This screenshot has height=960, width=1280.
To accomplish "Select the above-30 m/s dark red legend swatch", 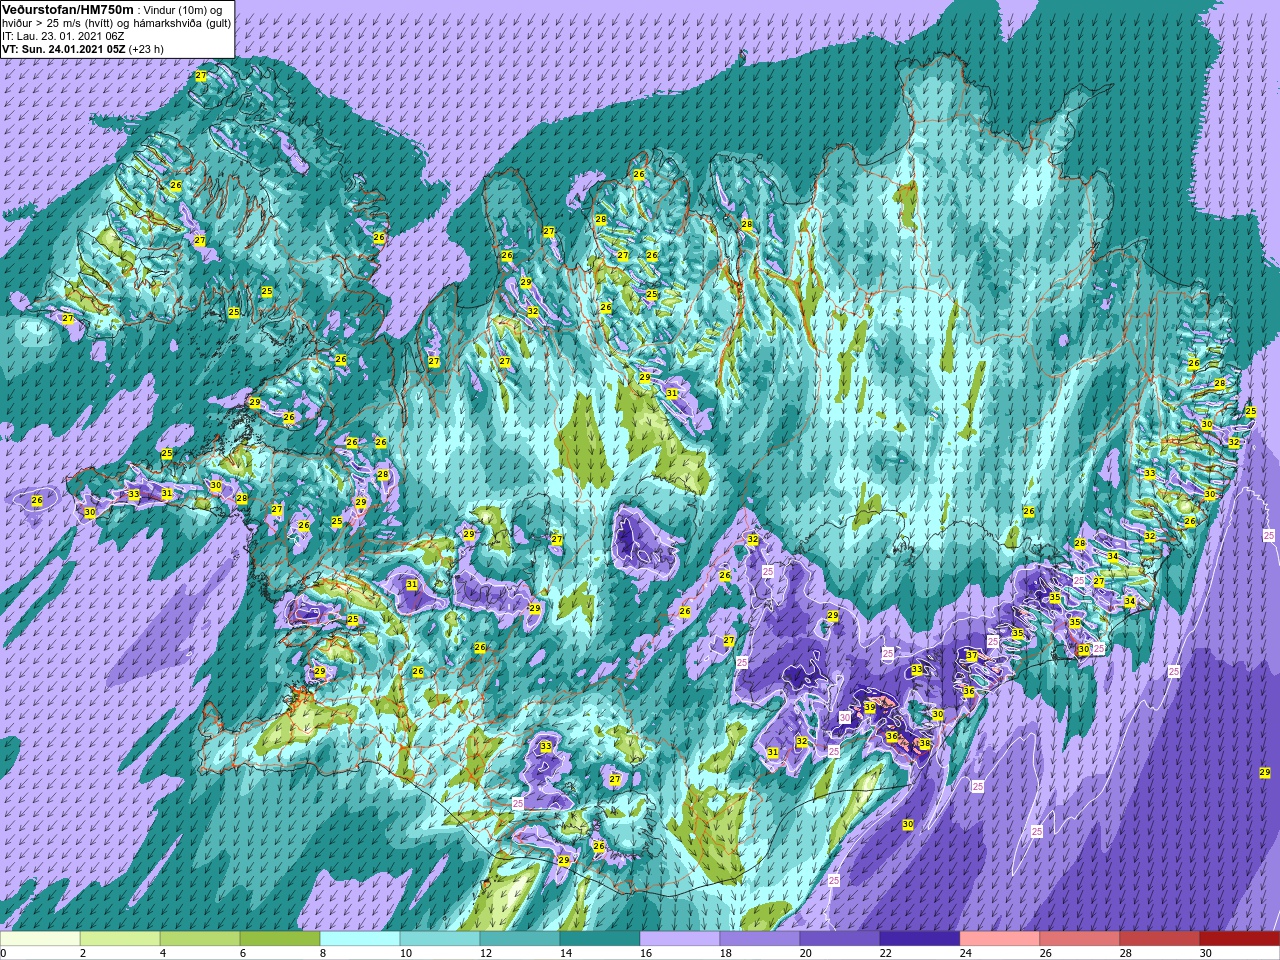I will tap(1240, 939).
